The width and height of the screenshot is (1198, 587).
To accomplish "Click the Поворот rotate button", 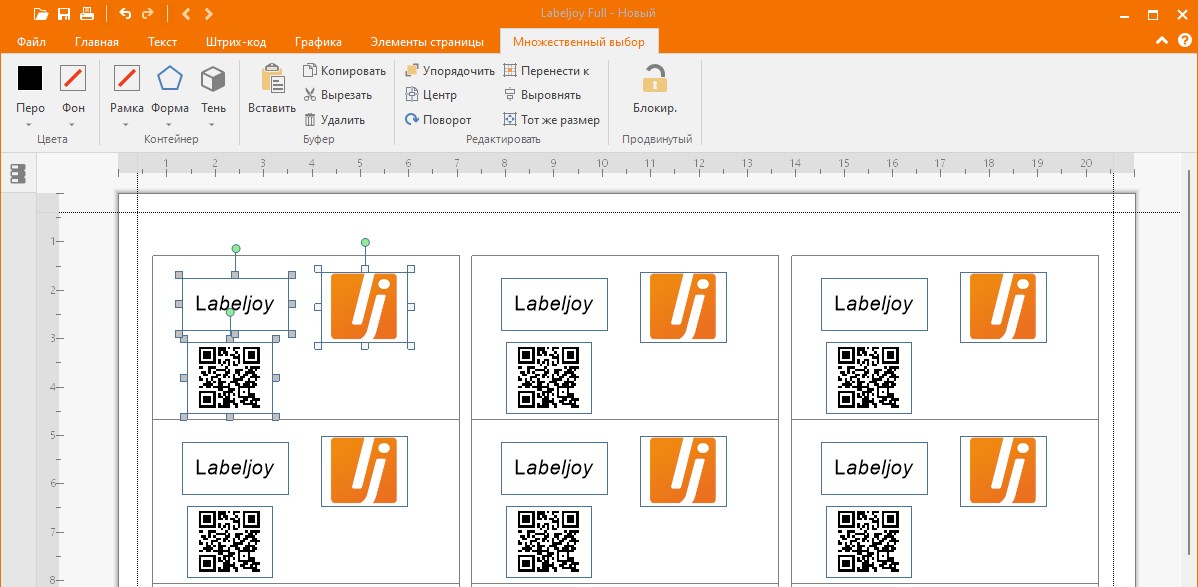I will pos(438,119).
